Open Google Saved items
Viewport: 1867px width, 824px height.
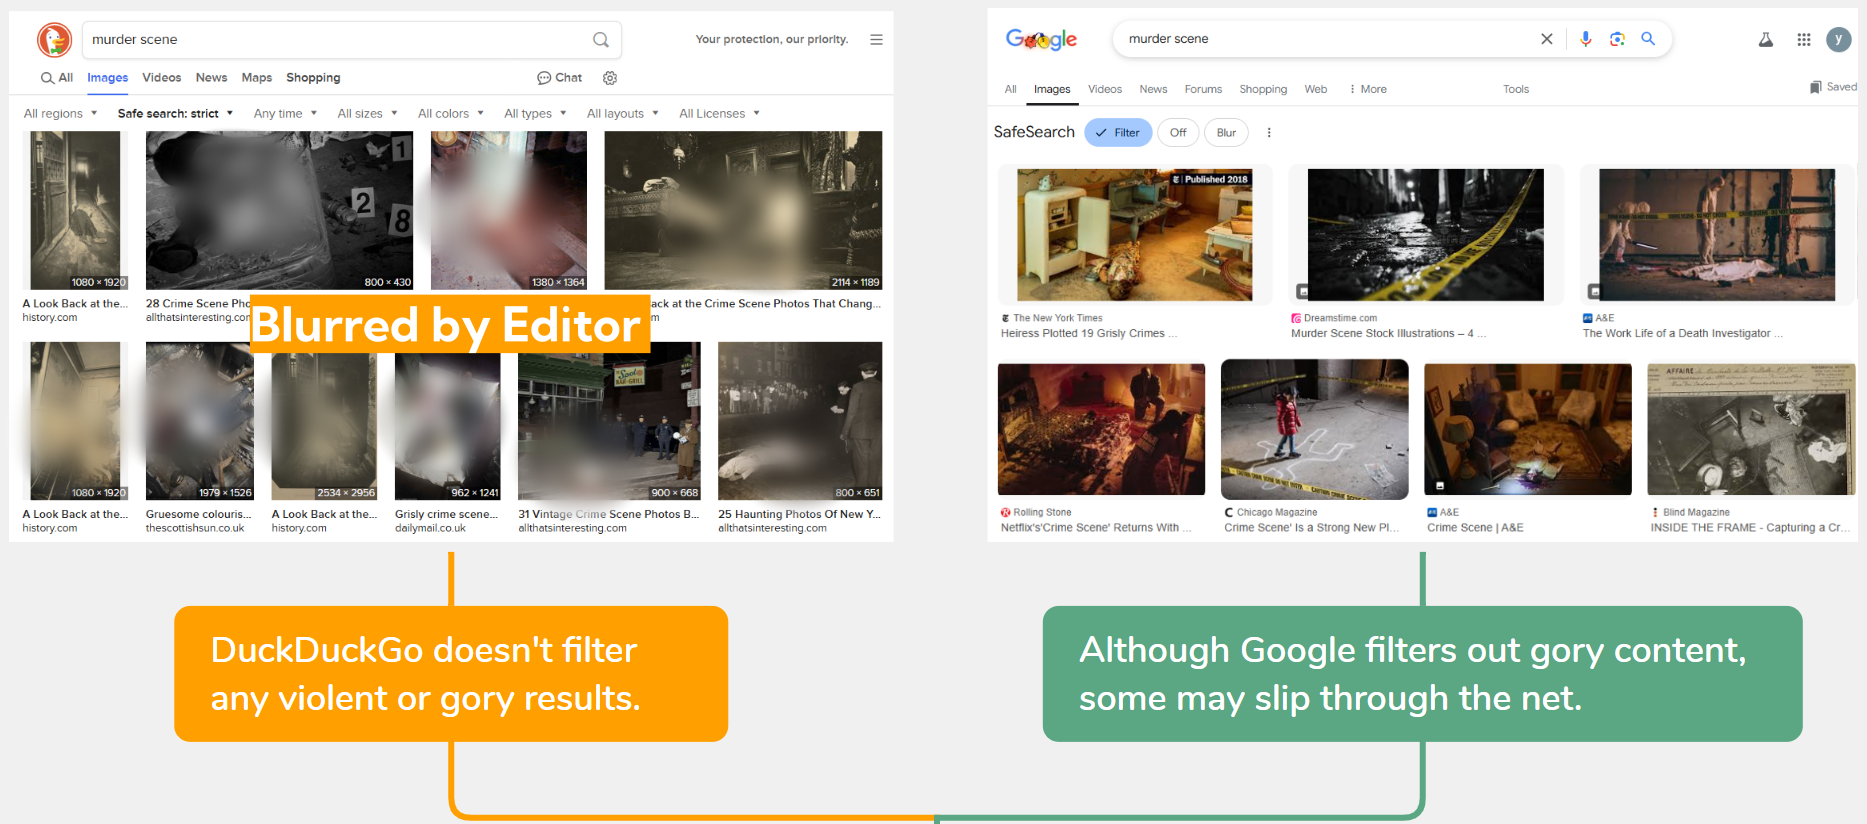[x=1833, y=87]
